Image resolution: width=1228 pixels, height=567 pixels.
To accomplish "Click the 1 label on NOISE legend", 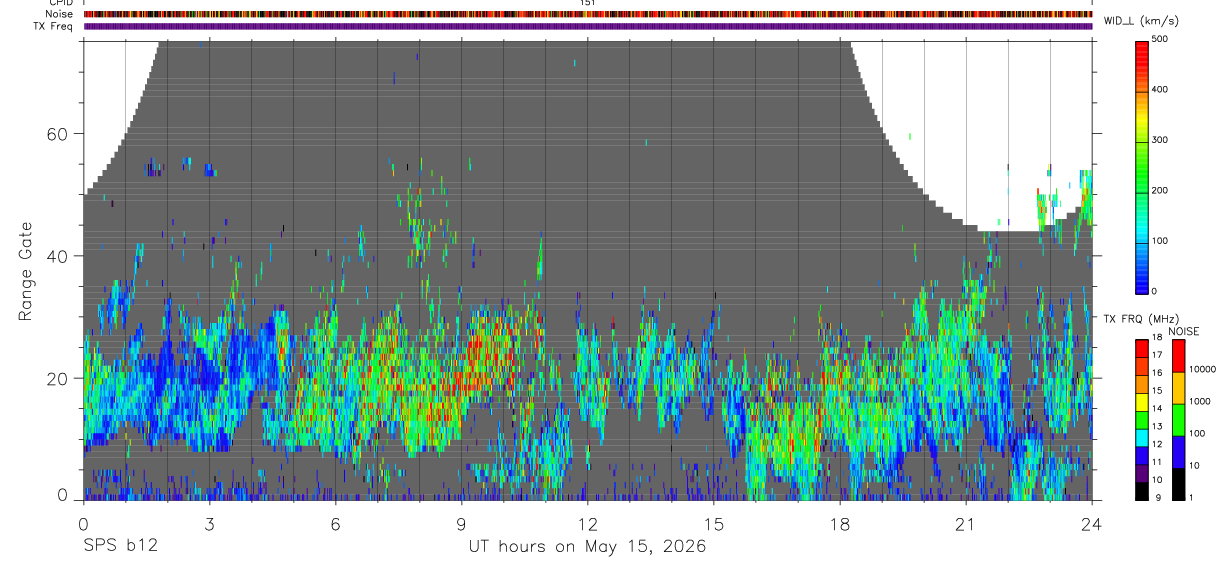I will tap(1191, 497).
